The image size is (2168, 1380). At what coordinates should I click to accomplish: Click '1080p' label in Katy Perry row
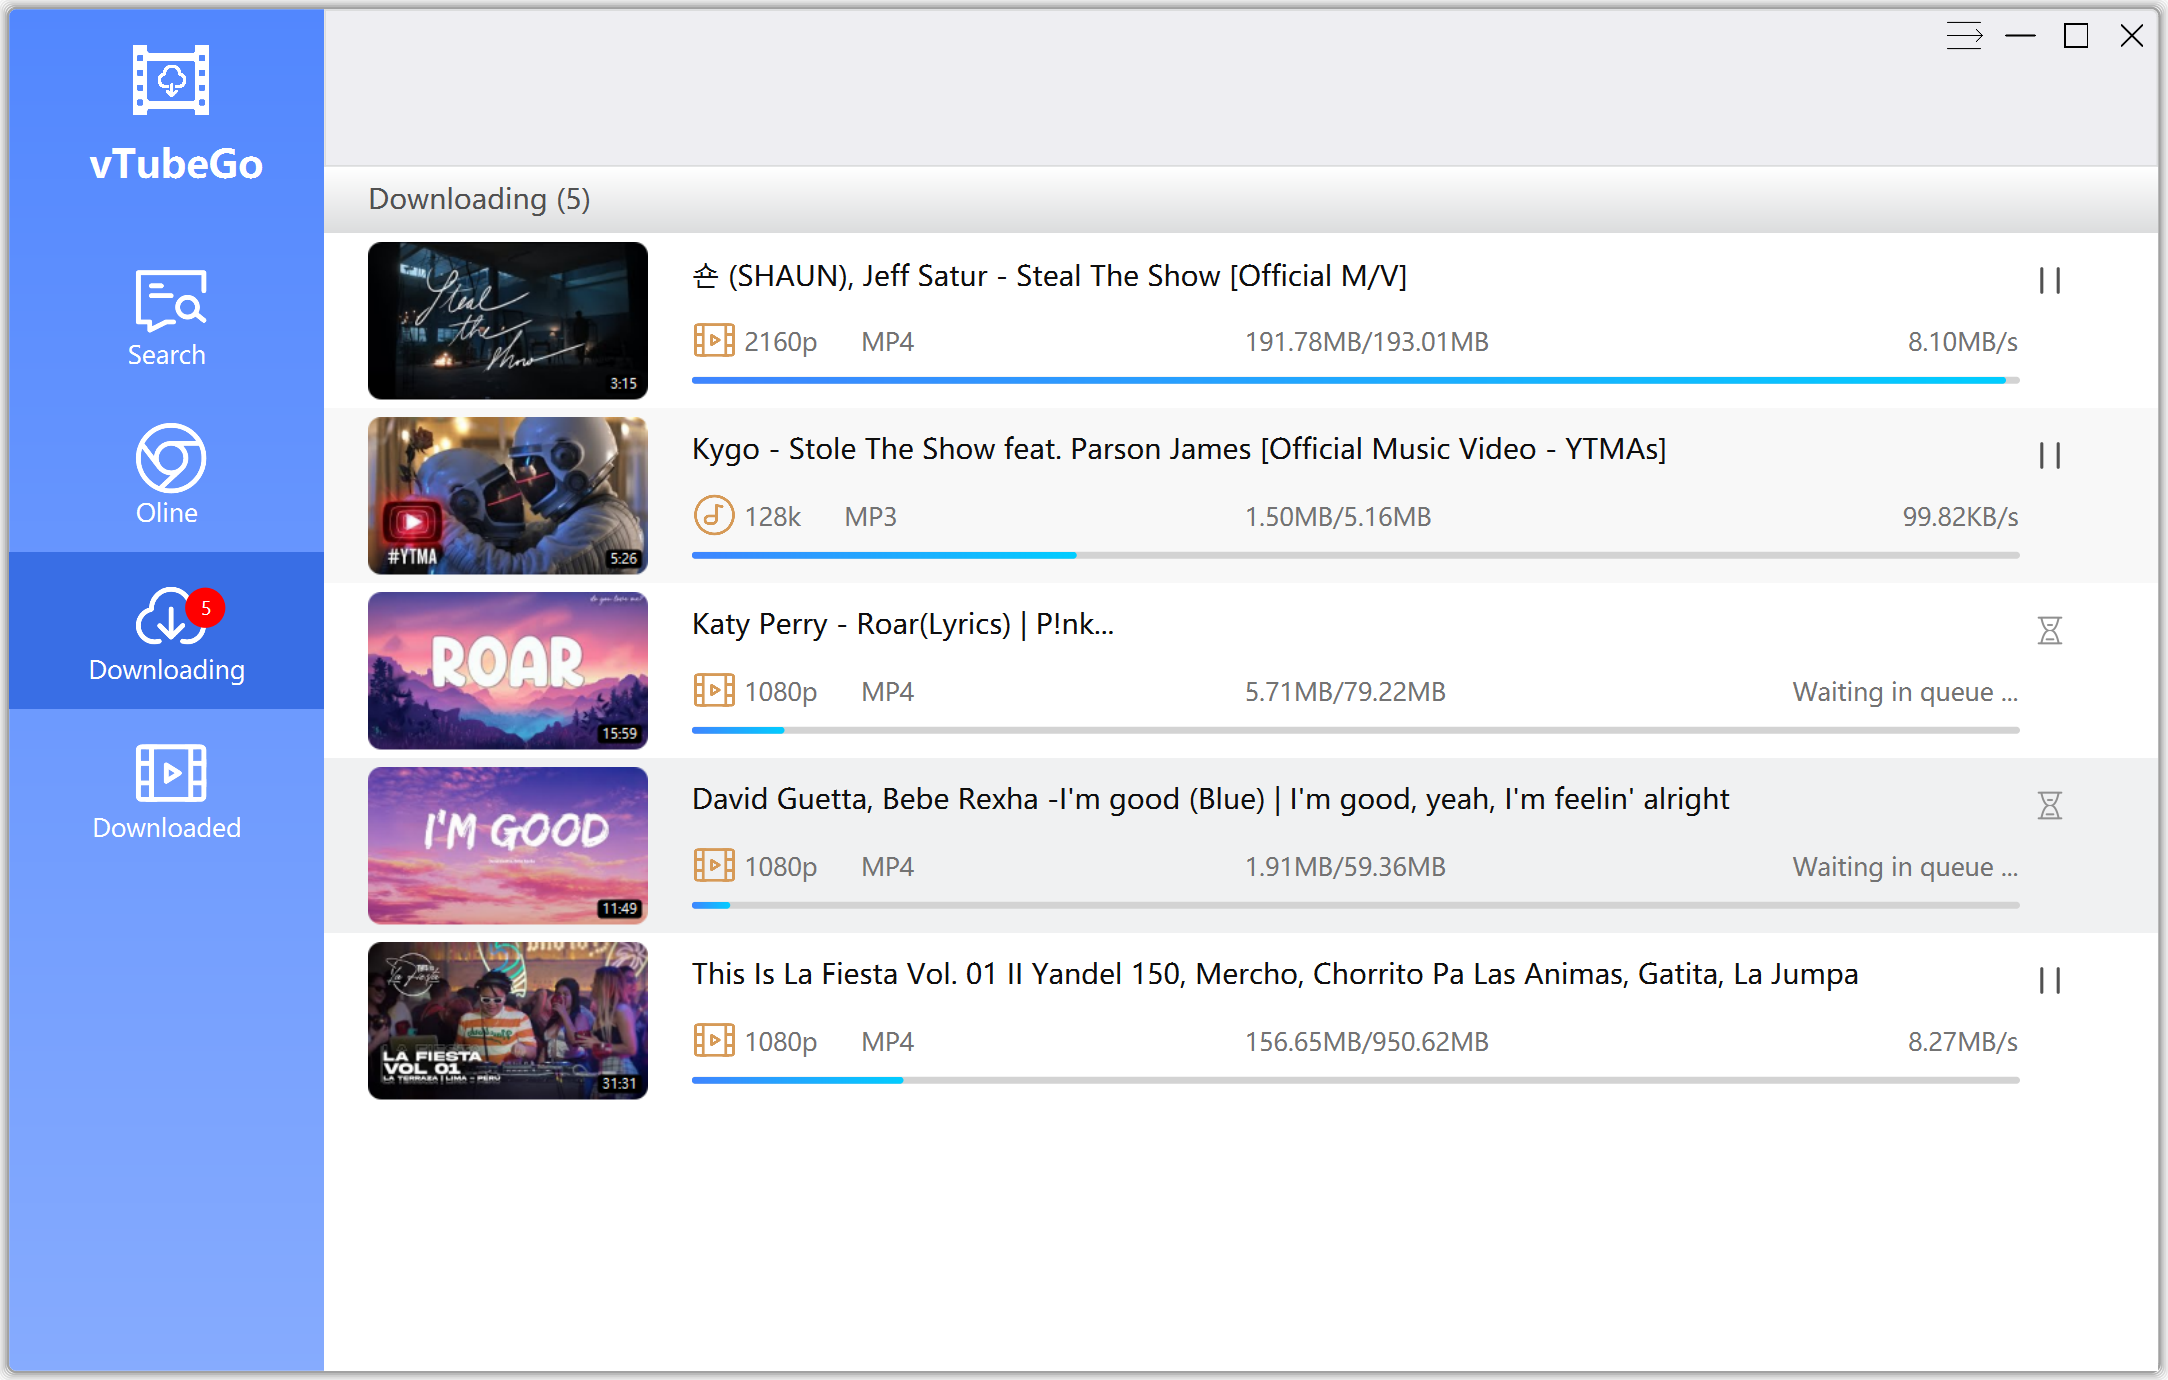point(781,692)
